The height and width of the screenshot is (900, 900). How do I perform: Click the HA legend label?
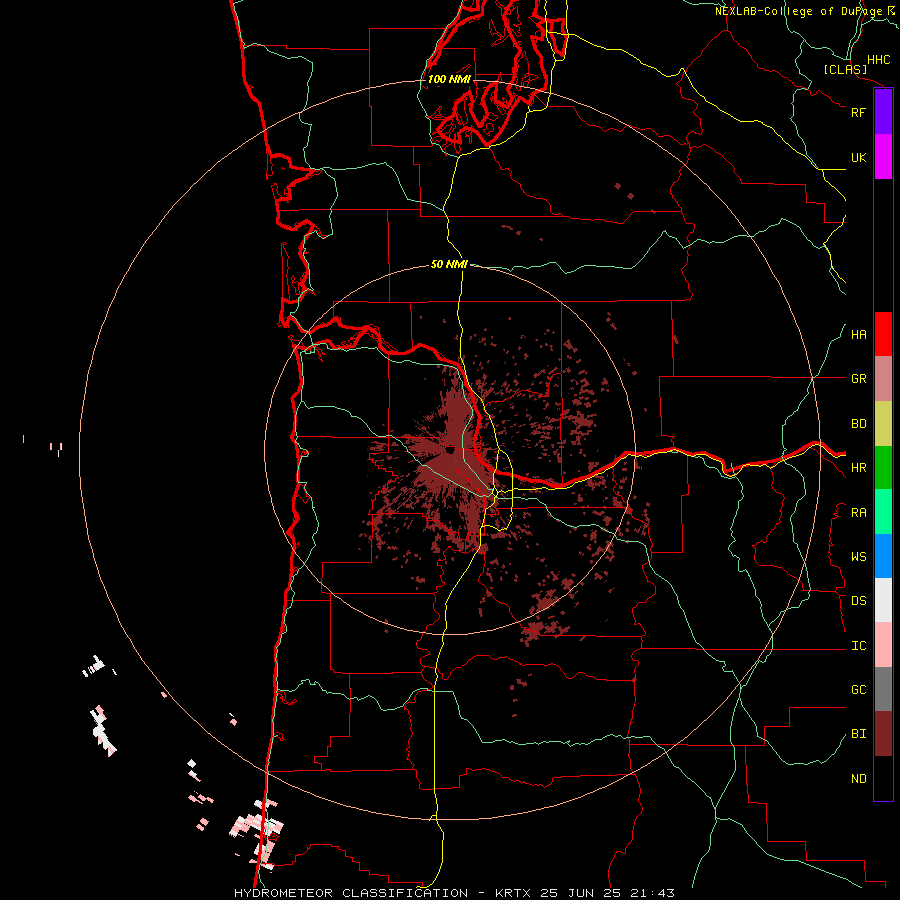858,335
